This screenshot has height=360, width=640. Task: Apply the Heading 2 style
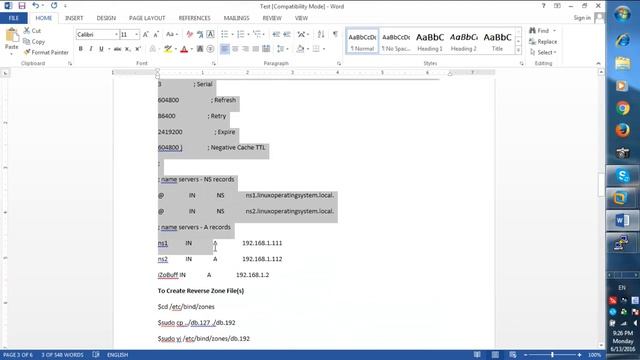[463, 41]
